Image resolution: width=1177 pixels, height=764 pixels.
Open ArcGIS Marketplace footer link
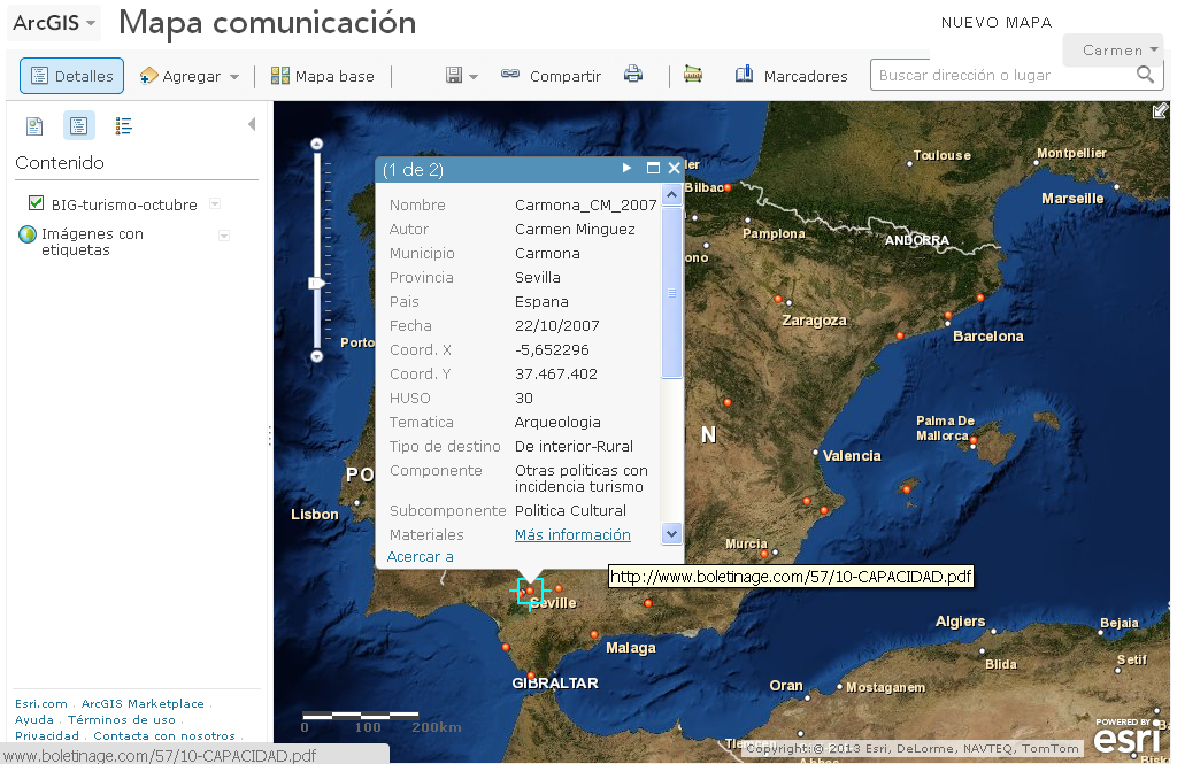coord(143,704)
